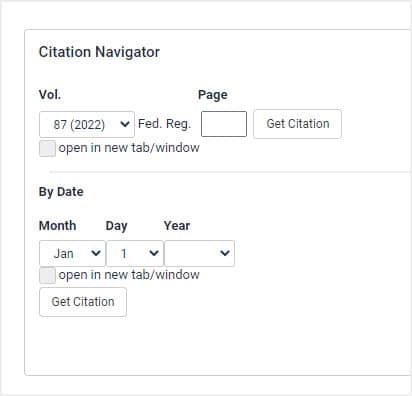The image size is (412, 396).
Task: Click the Fed. Reg. text label
Action: coord(164,124)
